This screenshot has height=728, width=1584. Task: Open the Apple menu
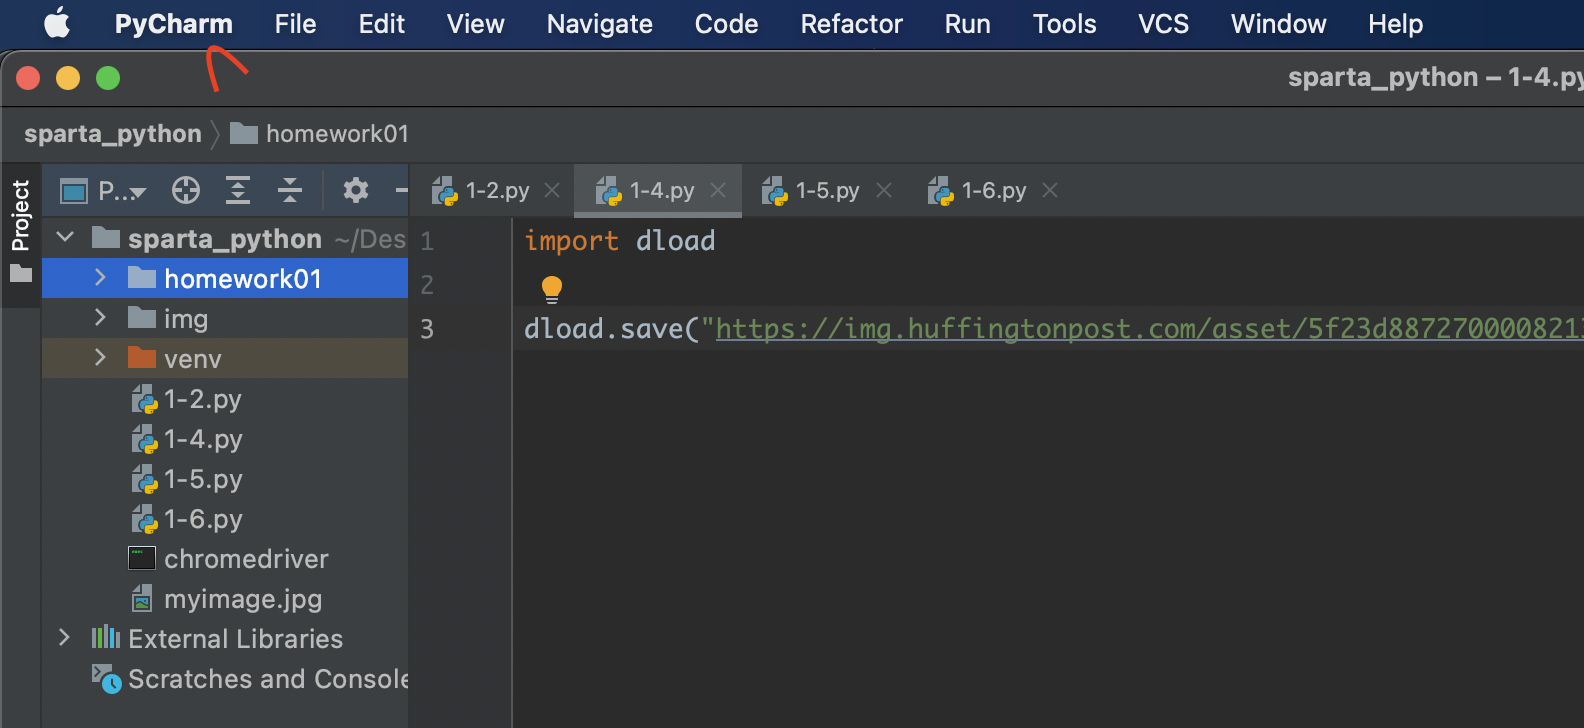click(x=57, y=23)
